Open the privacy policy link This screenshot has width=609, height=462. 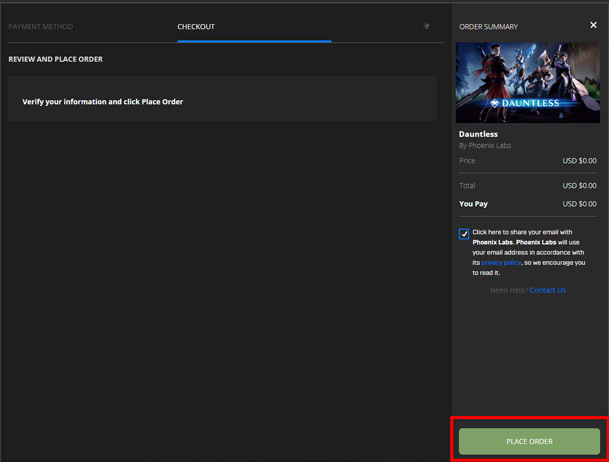coord(501,262)
